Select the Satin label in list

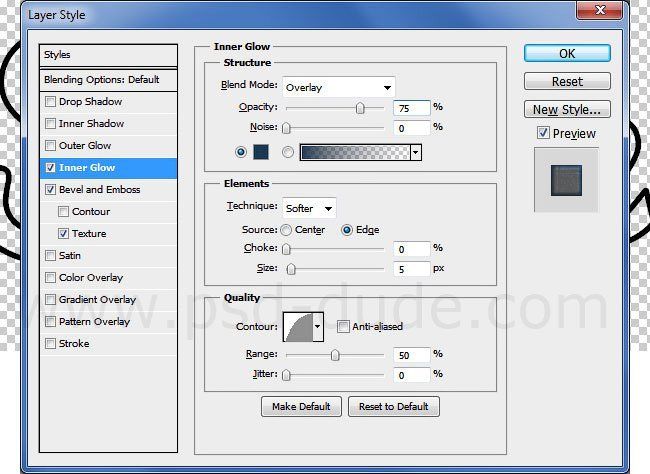(x=70, y=255)
